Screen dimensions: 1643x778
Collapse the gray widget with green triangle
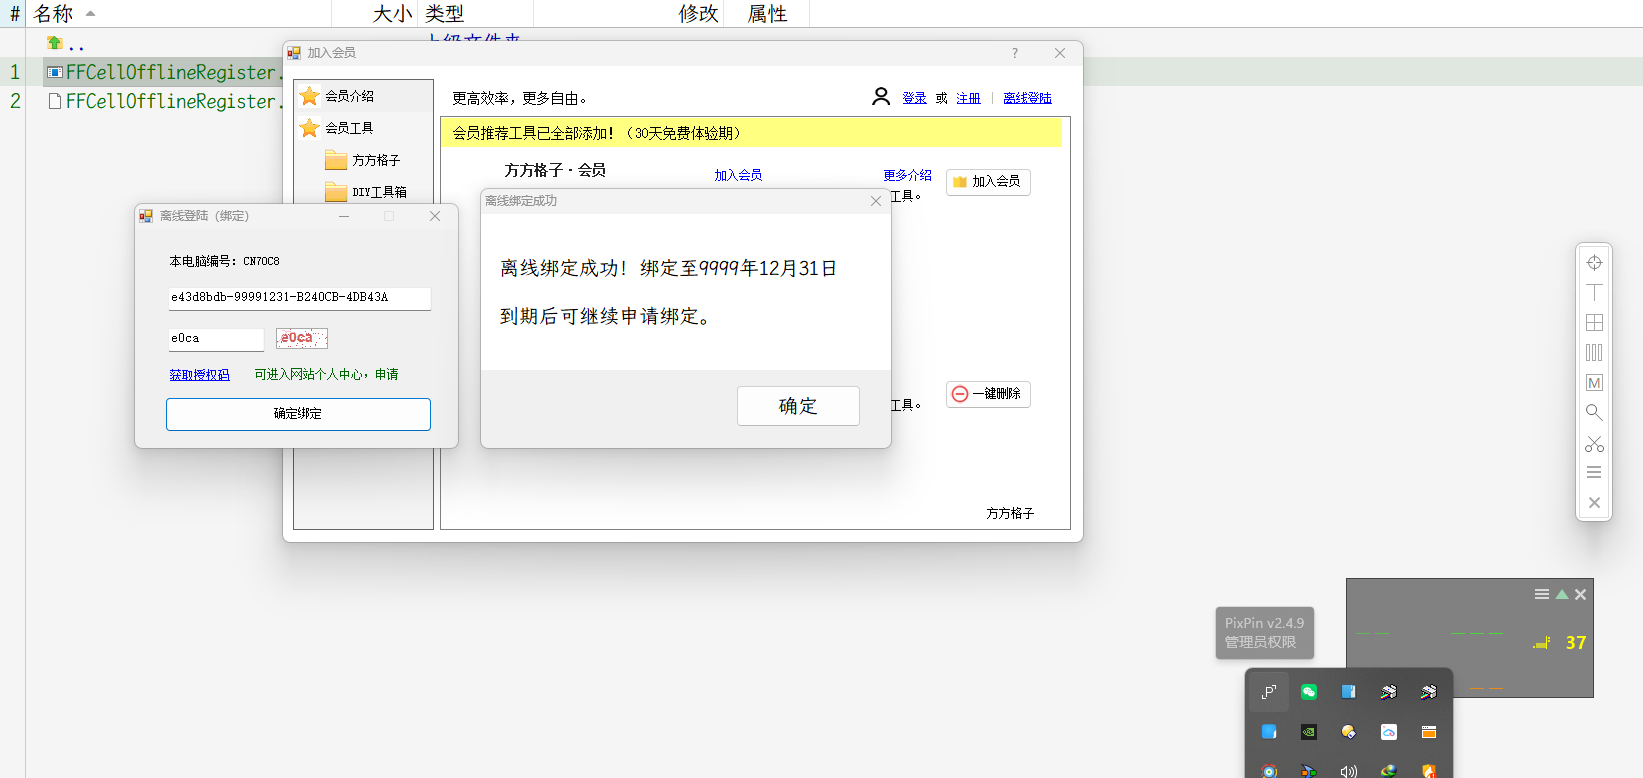click(1562, 594)
